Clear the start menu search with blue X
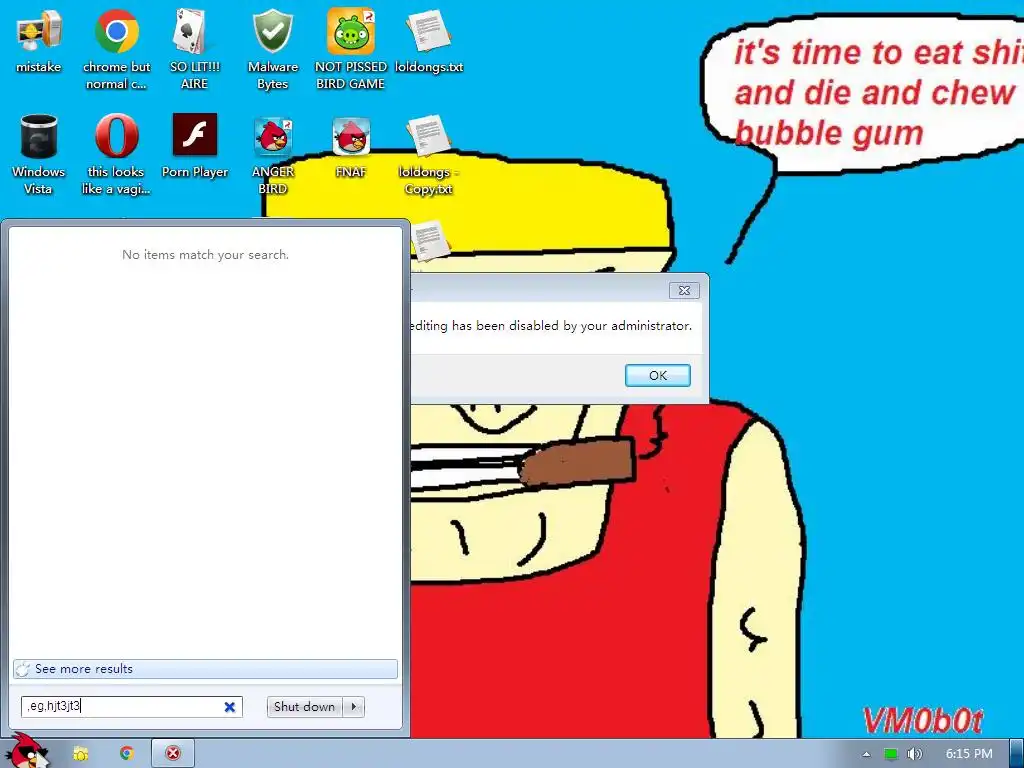Viewport: 1024px width, 768px height. pos(230,707)
